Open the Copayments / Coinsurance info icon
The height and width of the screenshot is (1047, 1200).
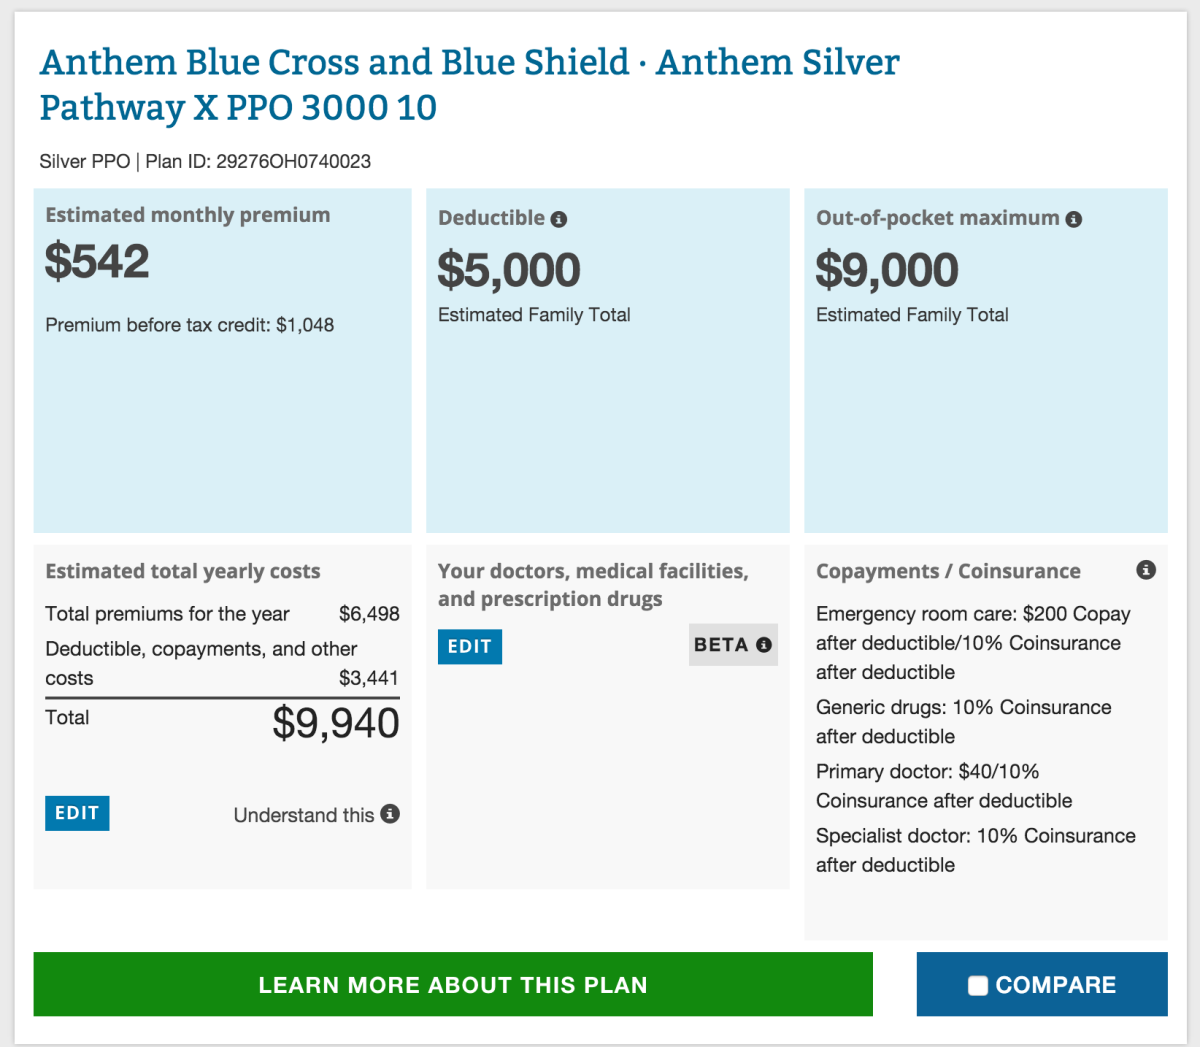coord(1146,570)
